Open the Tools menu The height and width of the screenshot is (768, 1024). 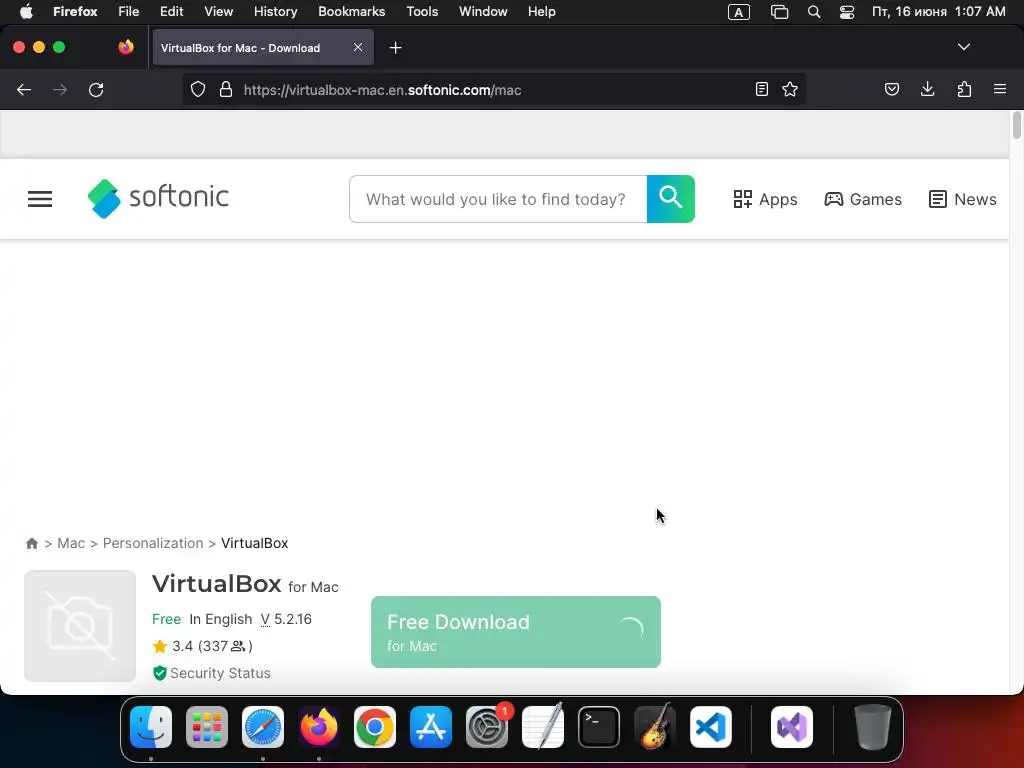click(x=422, y=12)
